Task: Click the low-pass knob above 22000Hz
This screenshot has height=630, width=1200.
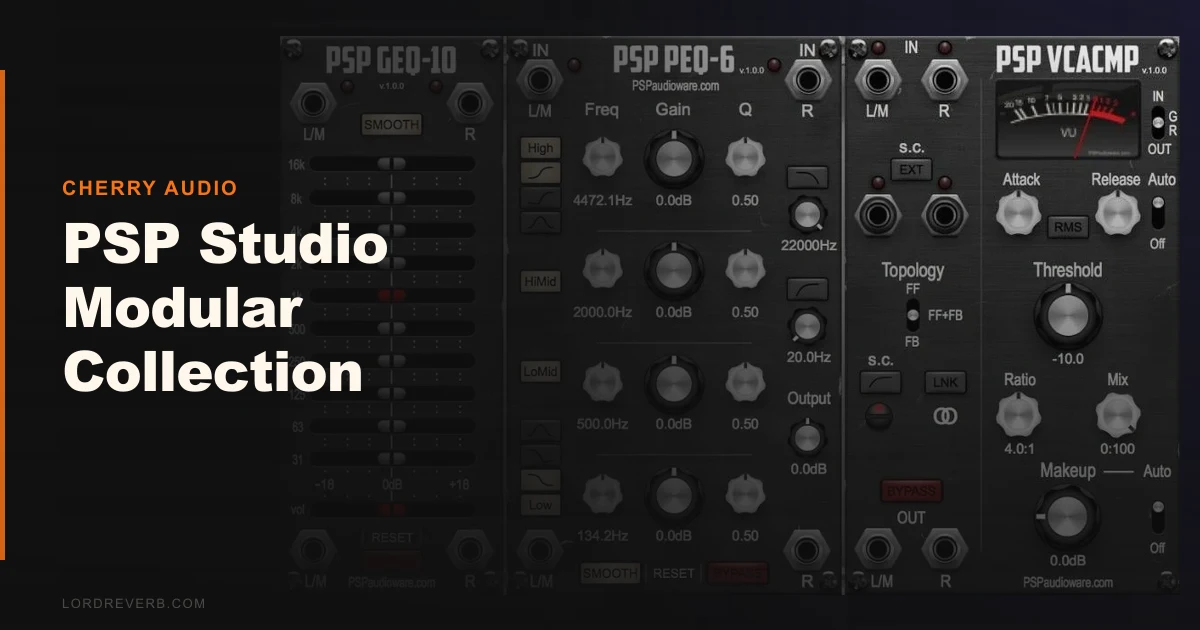Action: point(807,215)
